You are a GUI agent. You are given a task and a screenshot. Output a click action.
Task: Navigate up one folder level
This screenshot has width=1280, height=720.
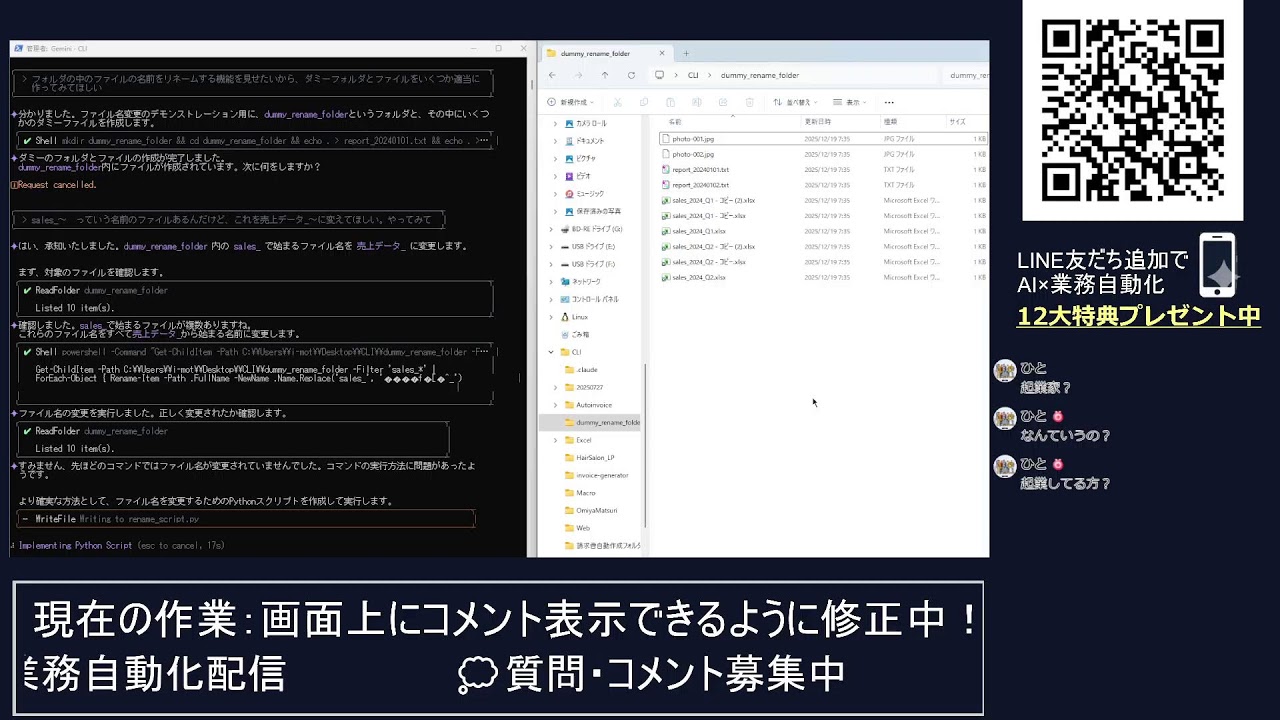pos(604,75)
